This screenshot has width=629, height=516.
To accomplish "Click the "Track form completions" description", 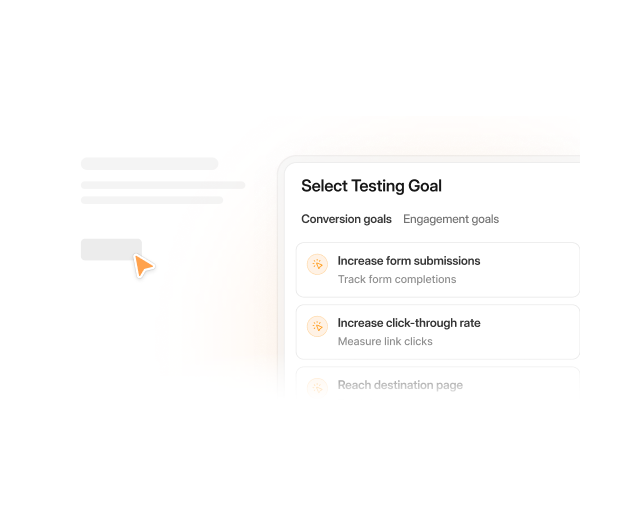I will click(396, 280).
